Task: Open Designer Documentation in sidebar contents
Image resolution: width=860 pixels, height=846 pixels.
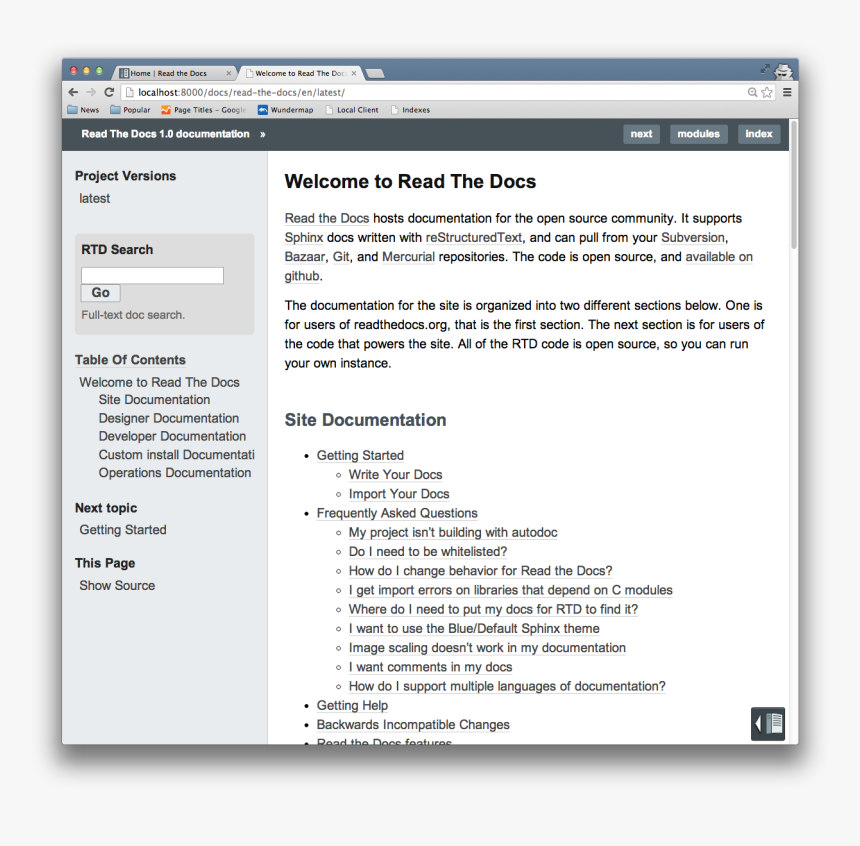Action: click(168, 418)
